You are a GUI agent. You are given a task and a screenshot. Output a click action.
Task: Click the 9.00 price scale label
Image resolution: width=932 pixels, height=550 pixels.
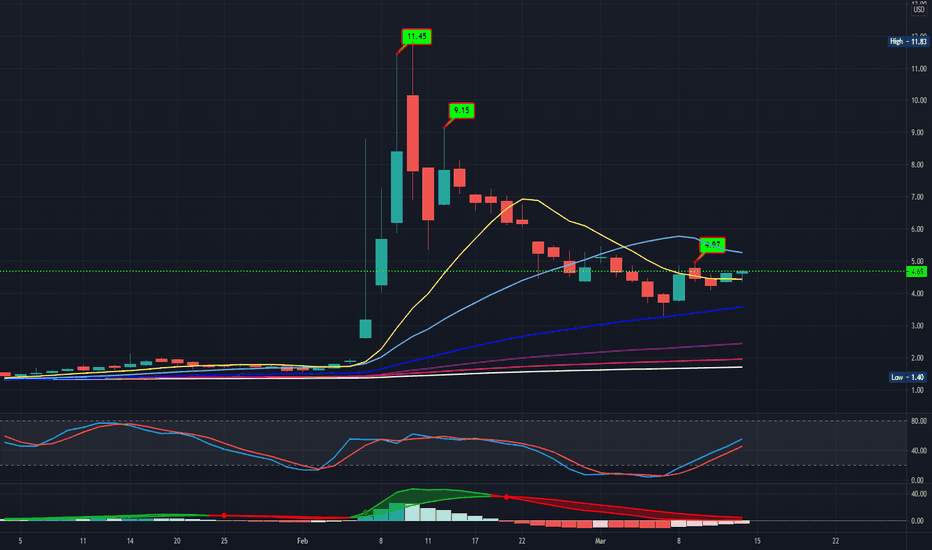click(x=918, y=133)
